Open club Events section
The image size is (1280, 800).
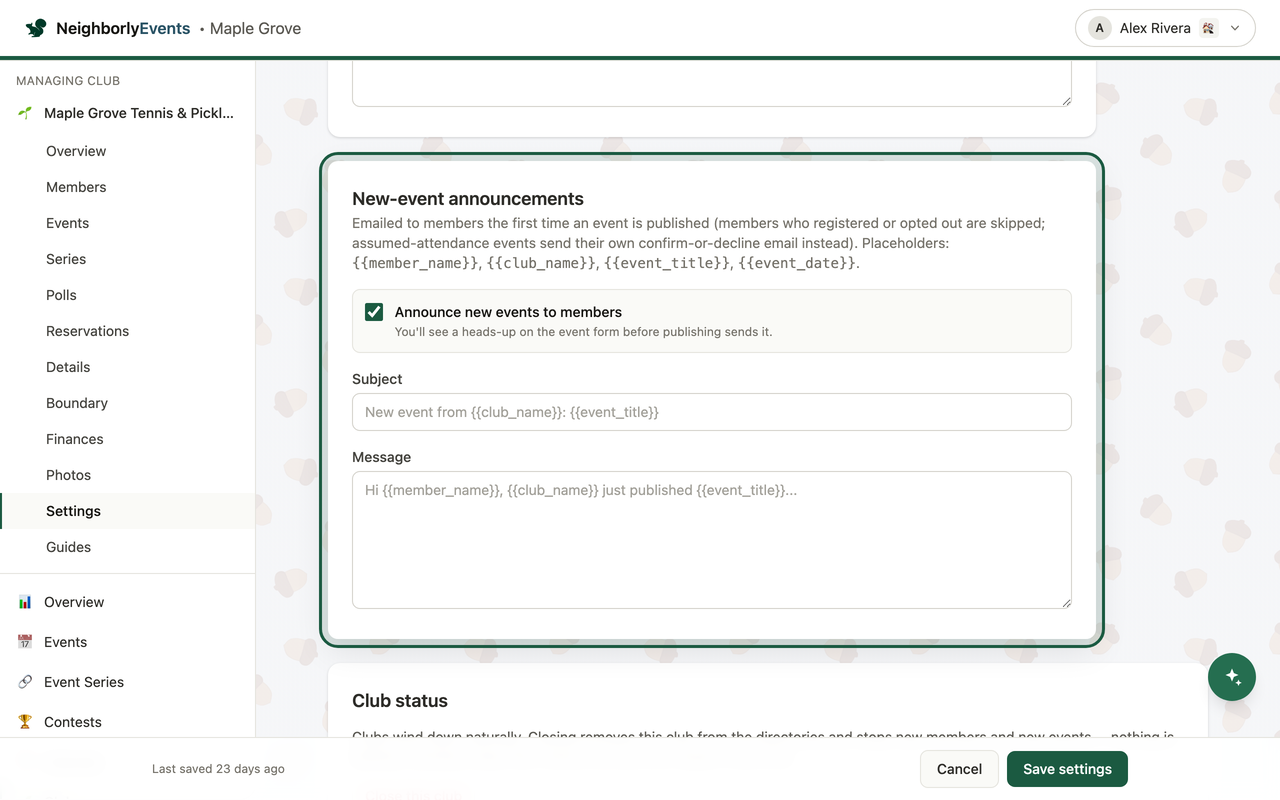[x=67, y=223]
